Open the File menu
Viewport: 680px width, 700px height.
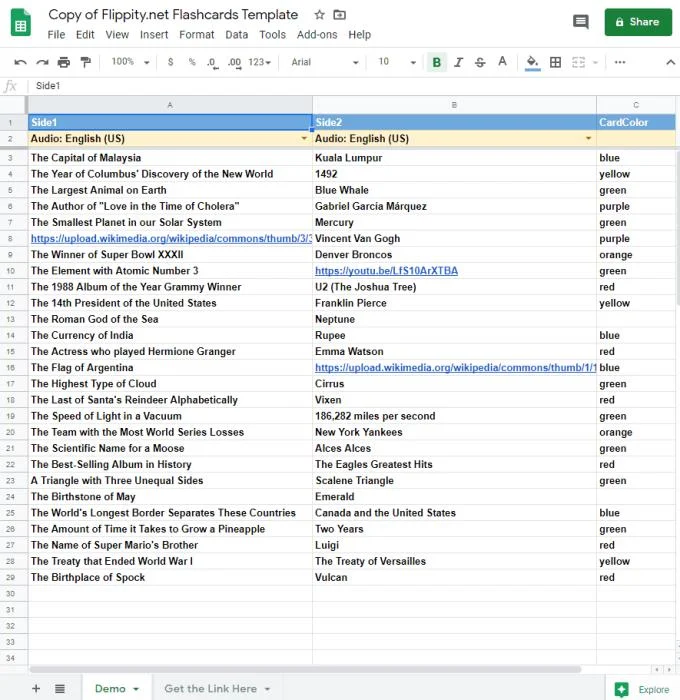click(56, 35)
